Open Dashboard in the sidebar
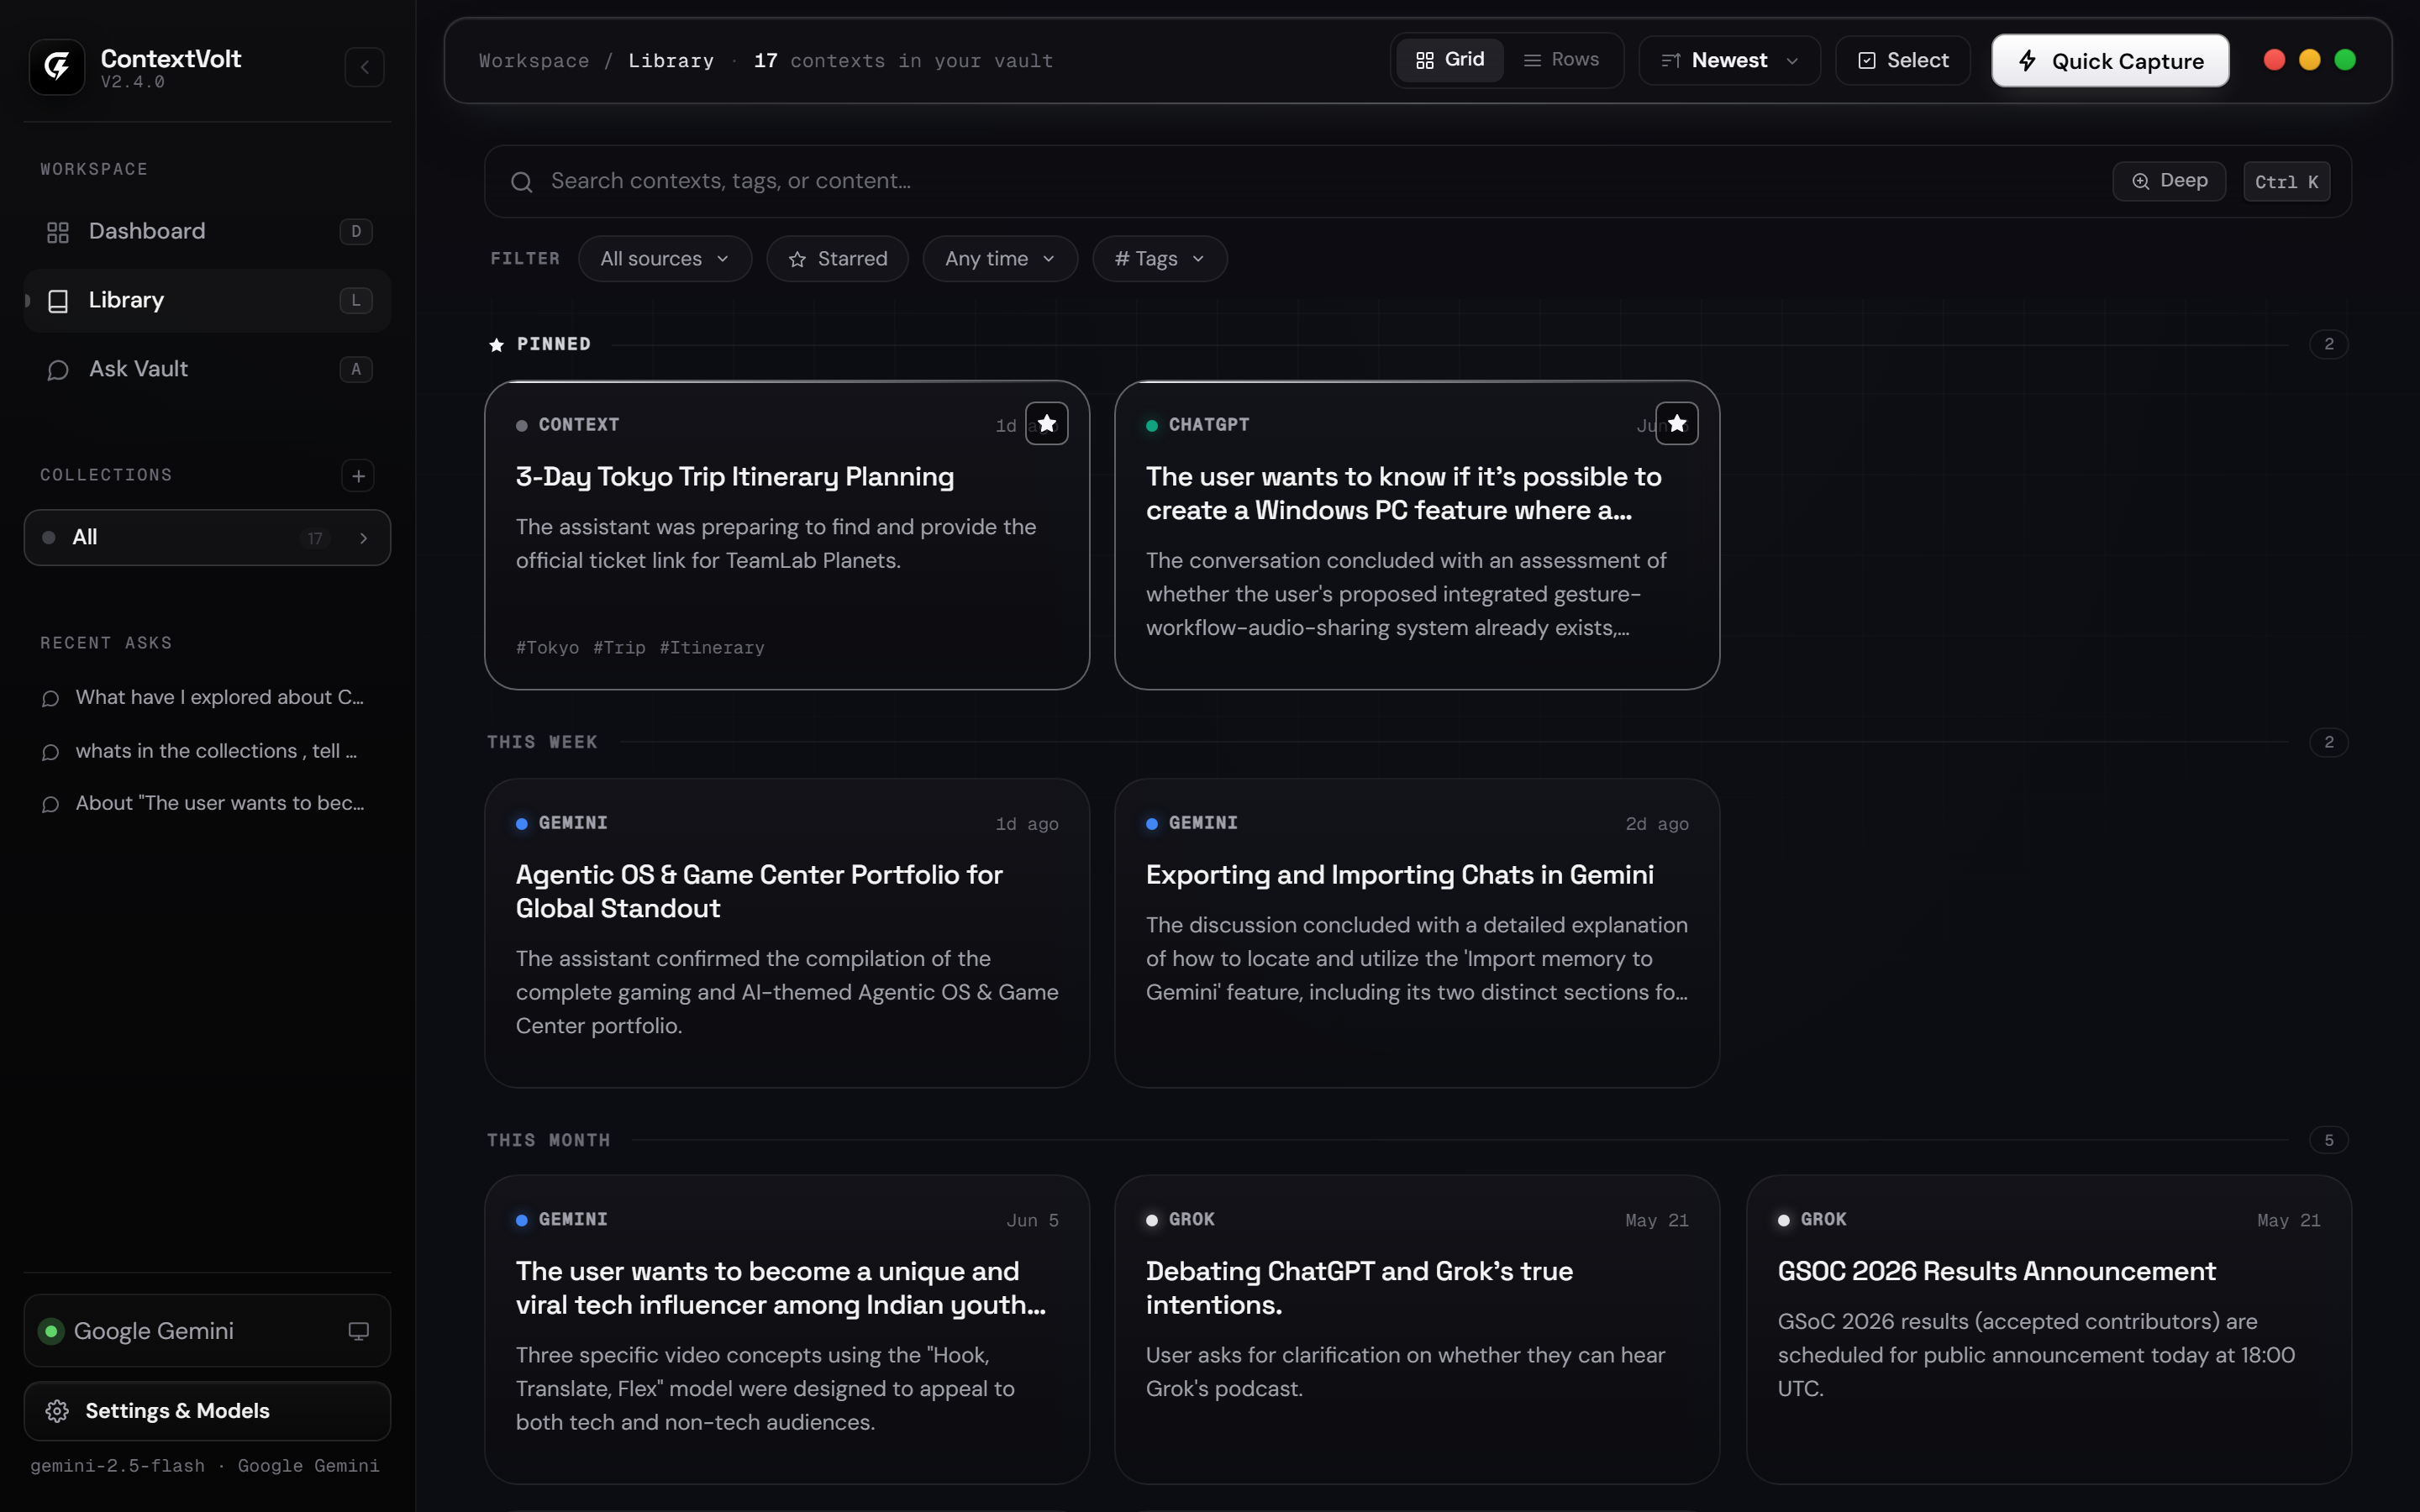This screenshot has width=2420, height=1512. [x=207, y=232]
